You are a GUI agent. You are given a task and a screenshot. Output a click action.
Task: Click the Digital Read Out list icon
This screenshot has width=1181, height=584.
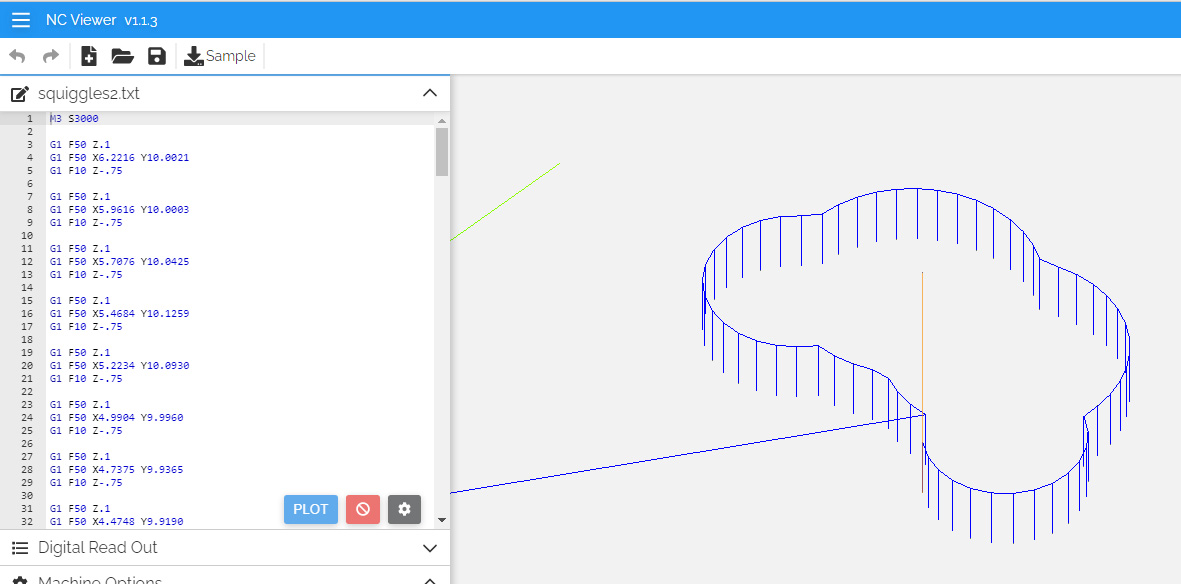(x=20, y=548)
